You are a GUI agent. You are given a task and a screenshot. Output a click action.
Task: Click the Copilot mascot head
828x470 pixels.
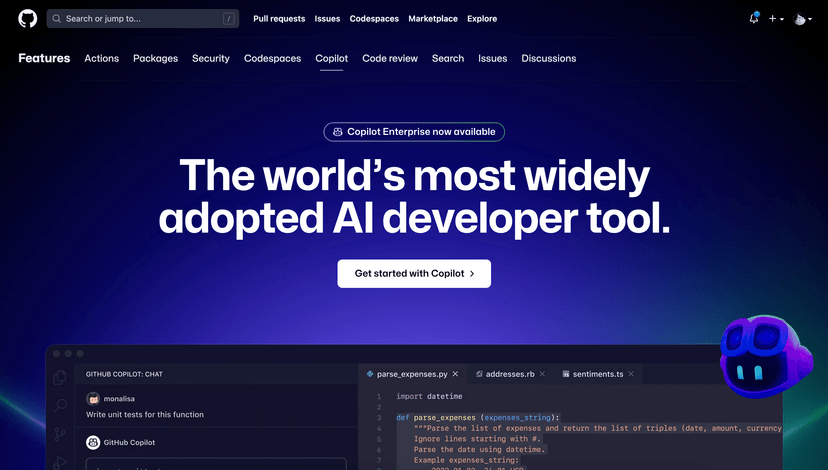[x=766, y=357]
